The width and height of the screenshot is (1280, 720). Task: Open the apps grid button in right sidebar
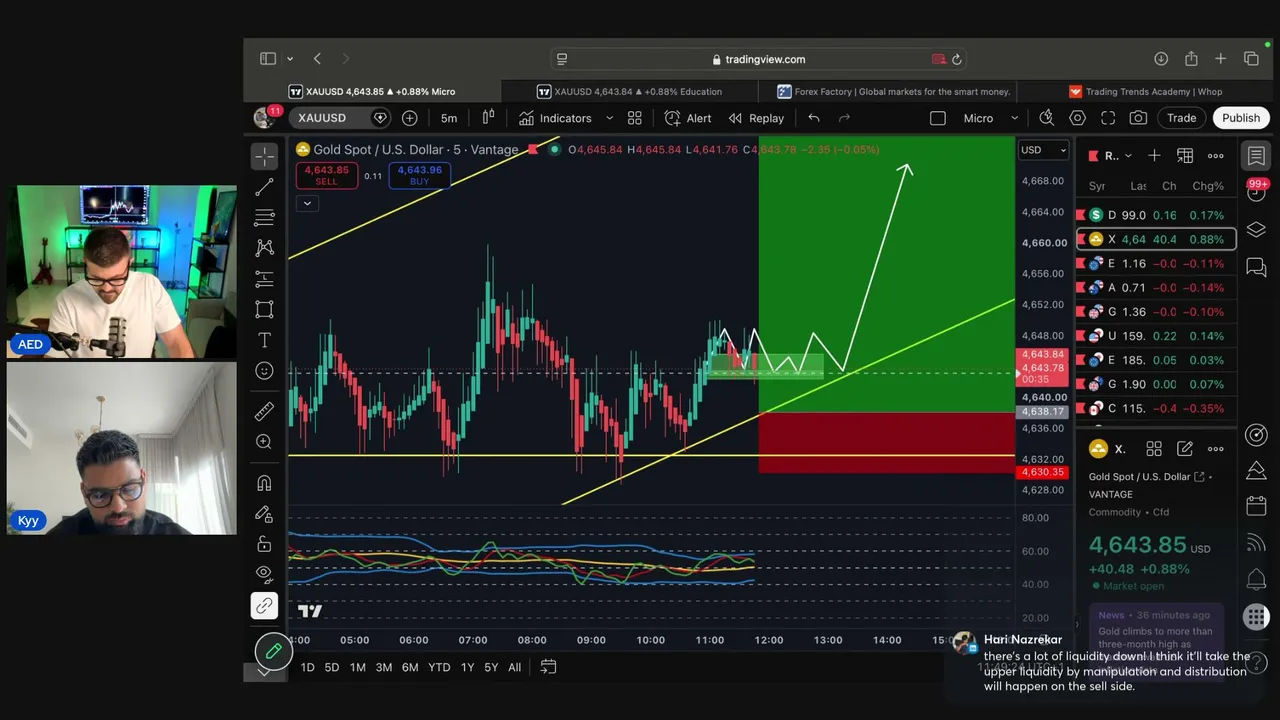click(1256, 617)
